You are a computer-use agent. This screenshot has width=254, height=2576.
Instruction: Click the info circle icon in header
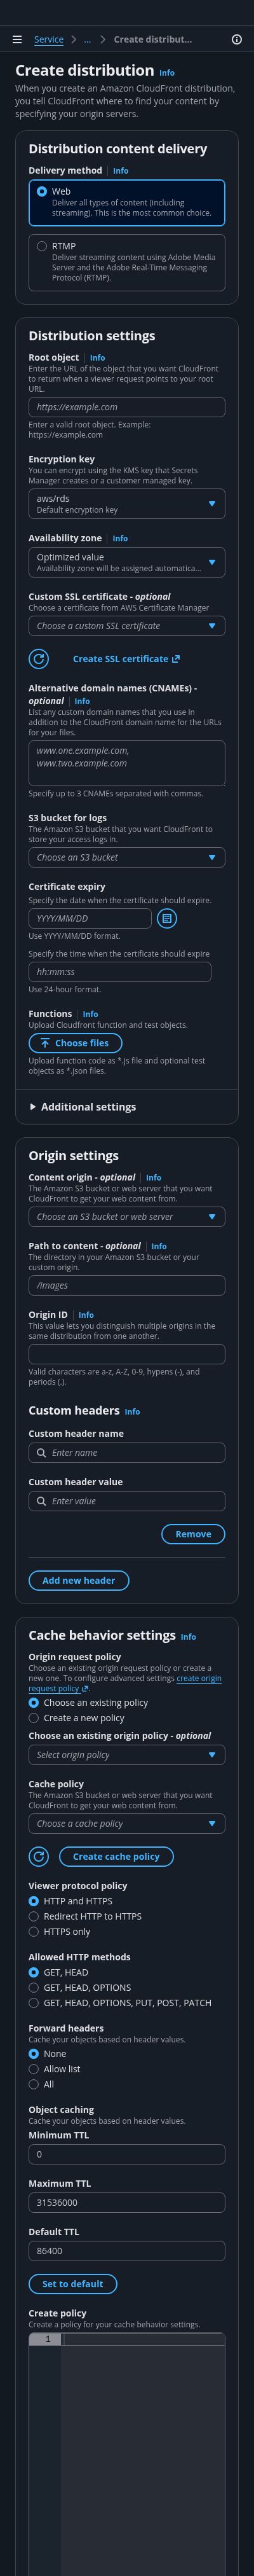[237, 40]
